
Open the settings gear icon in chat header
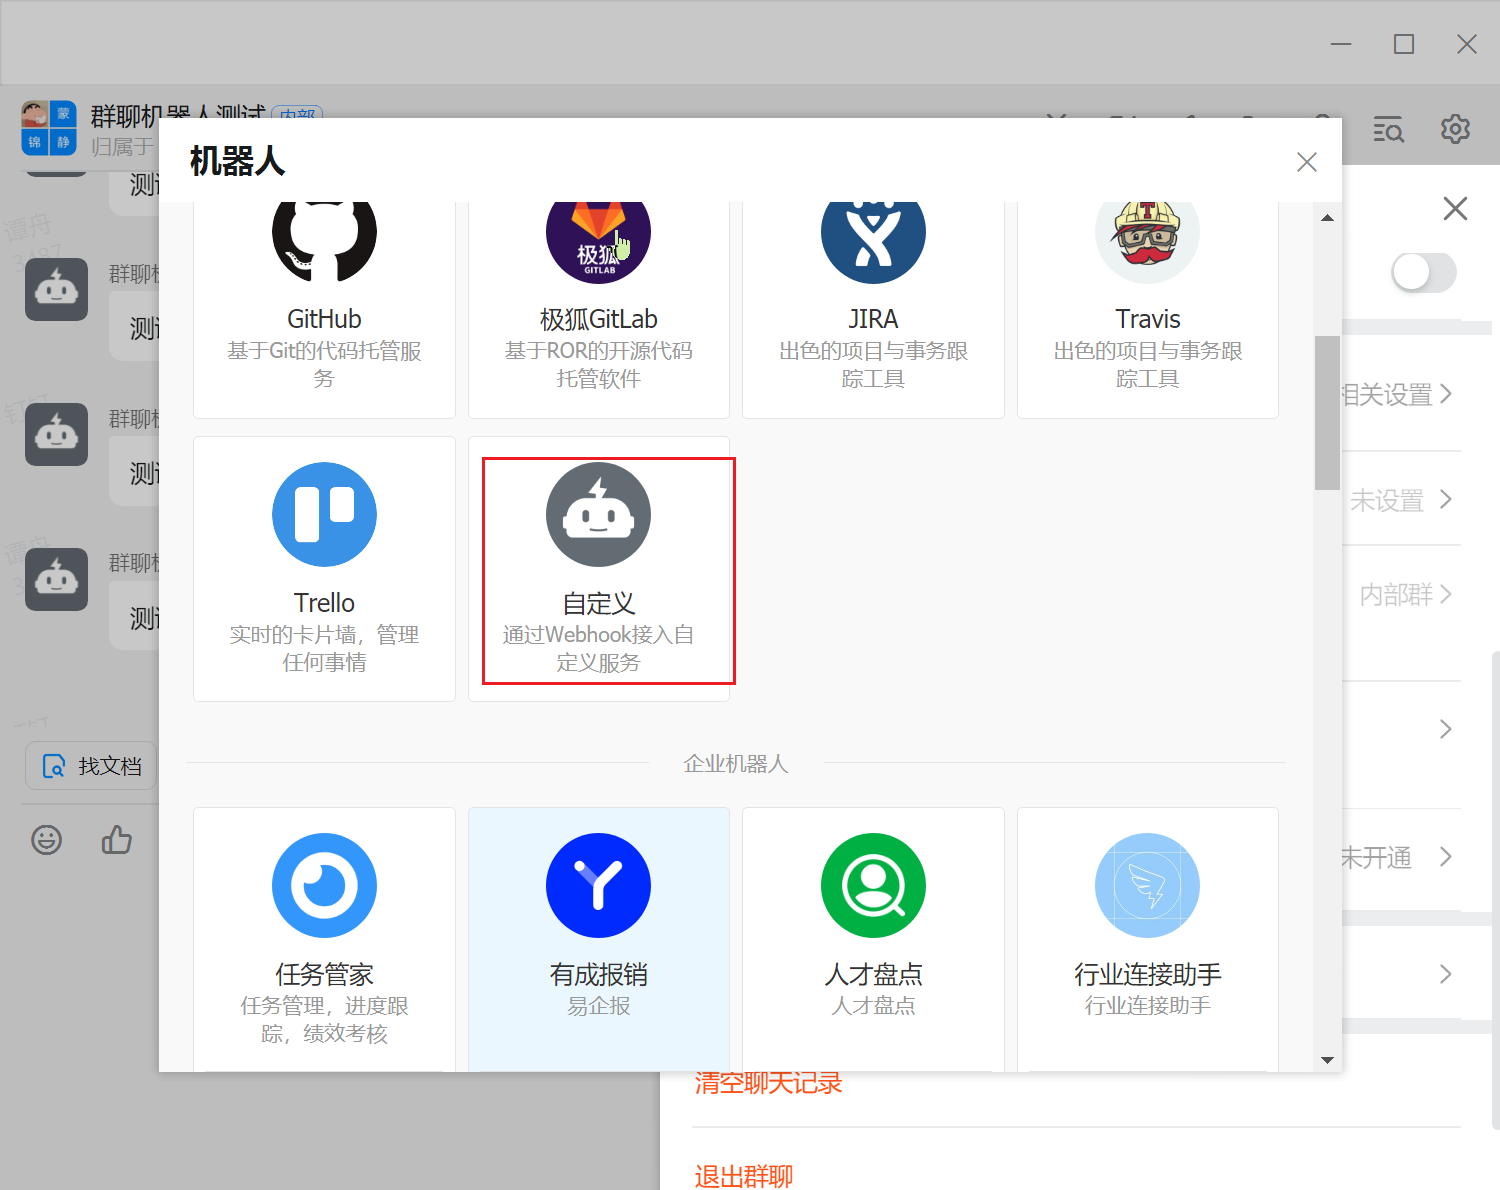(1455, 129)
